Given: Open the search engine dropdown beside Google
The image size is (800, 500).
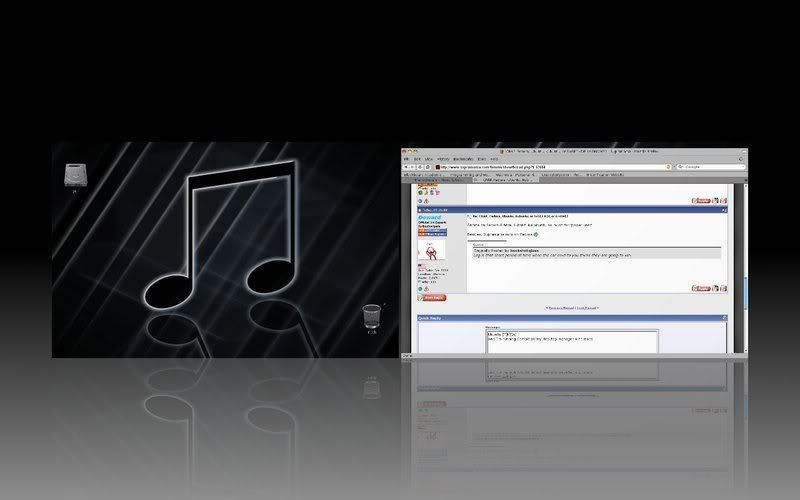Looking at the screenshot, I should coord(681,167).
